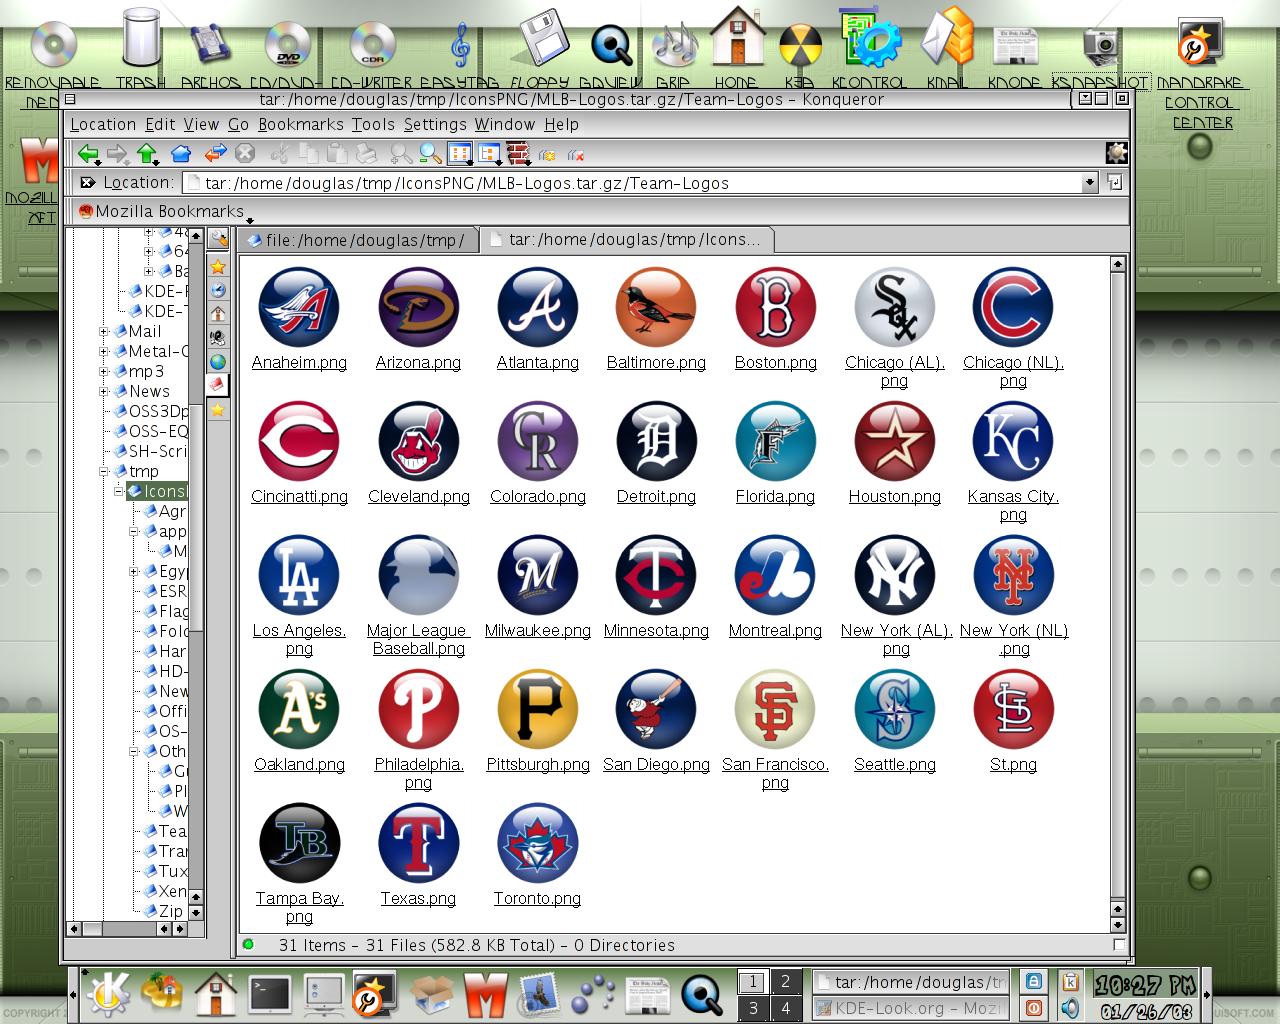Open the Bookmarks menu
1280x1024 pixels.
301,124
